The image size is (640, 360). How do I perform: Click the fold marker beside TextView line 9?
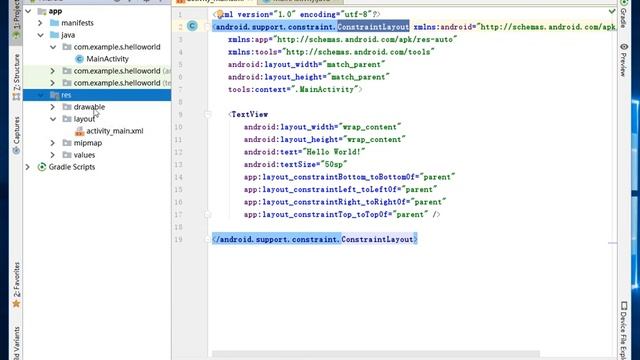tap(208, 115)
